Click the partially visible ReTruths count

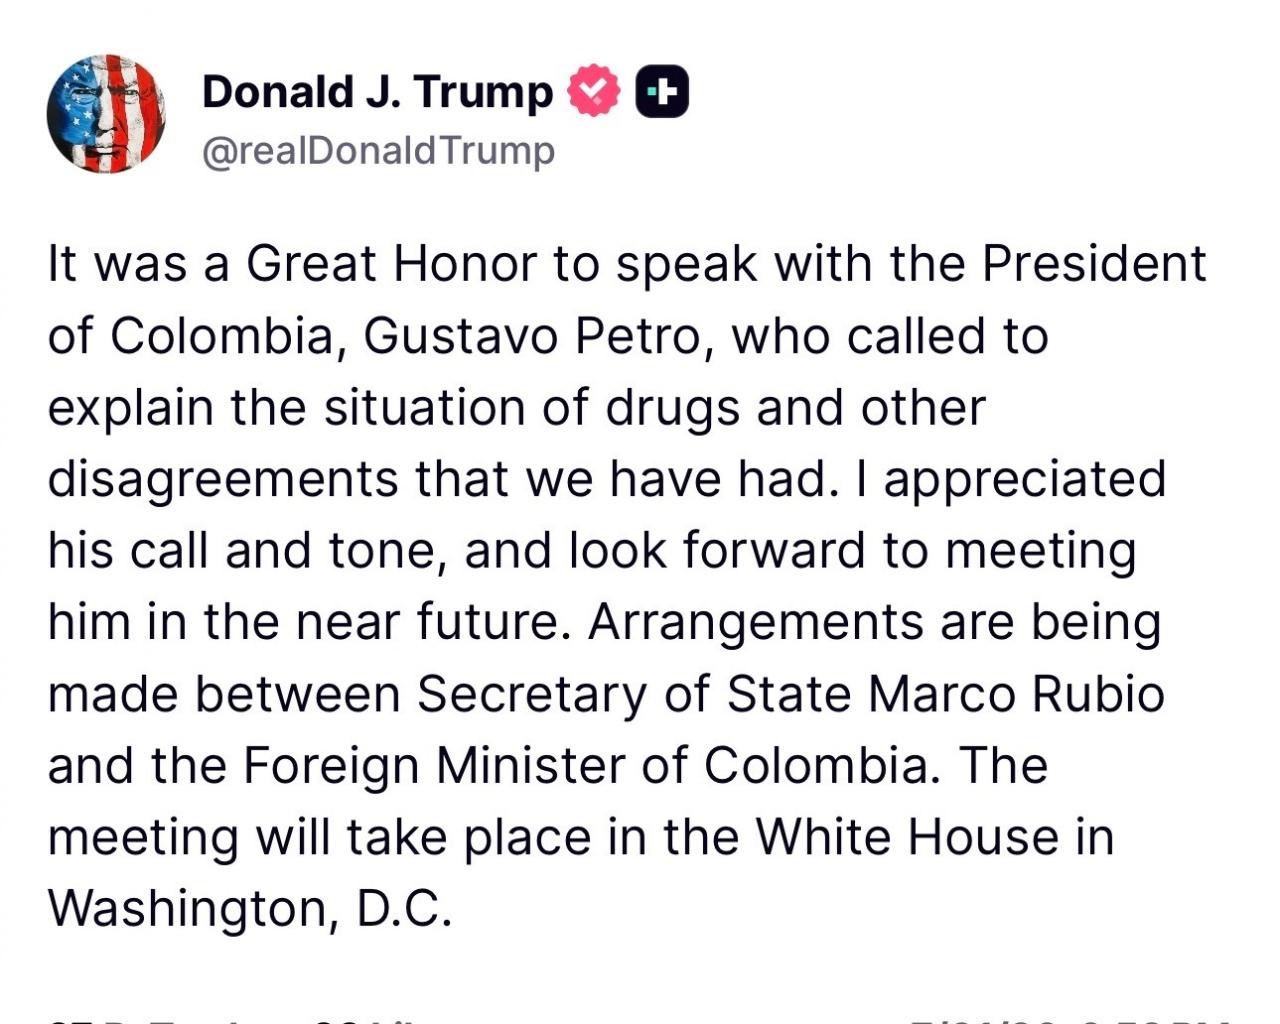150,1020
